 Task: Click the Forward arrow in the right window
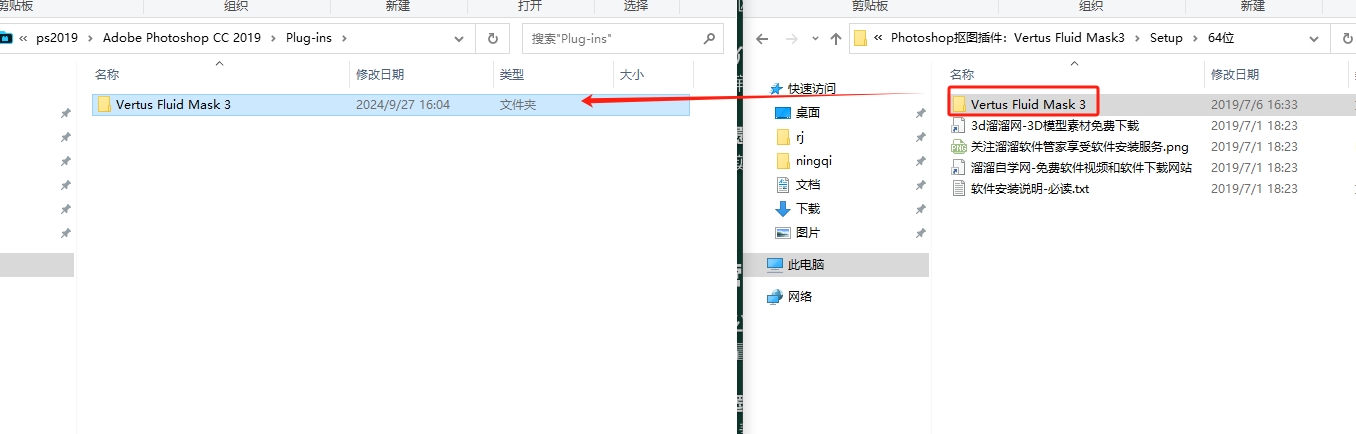791,39
